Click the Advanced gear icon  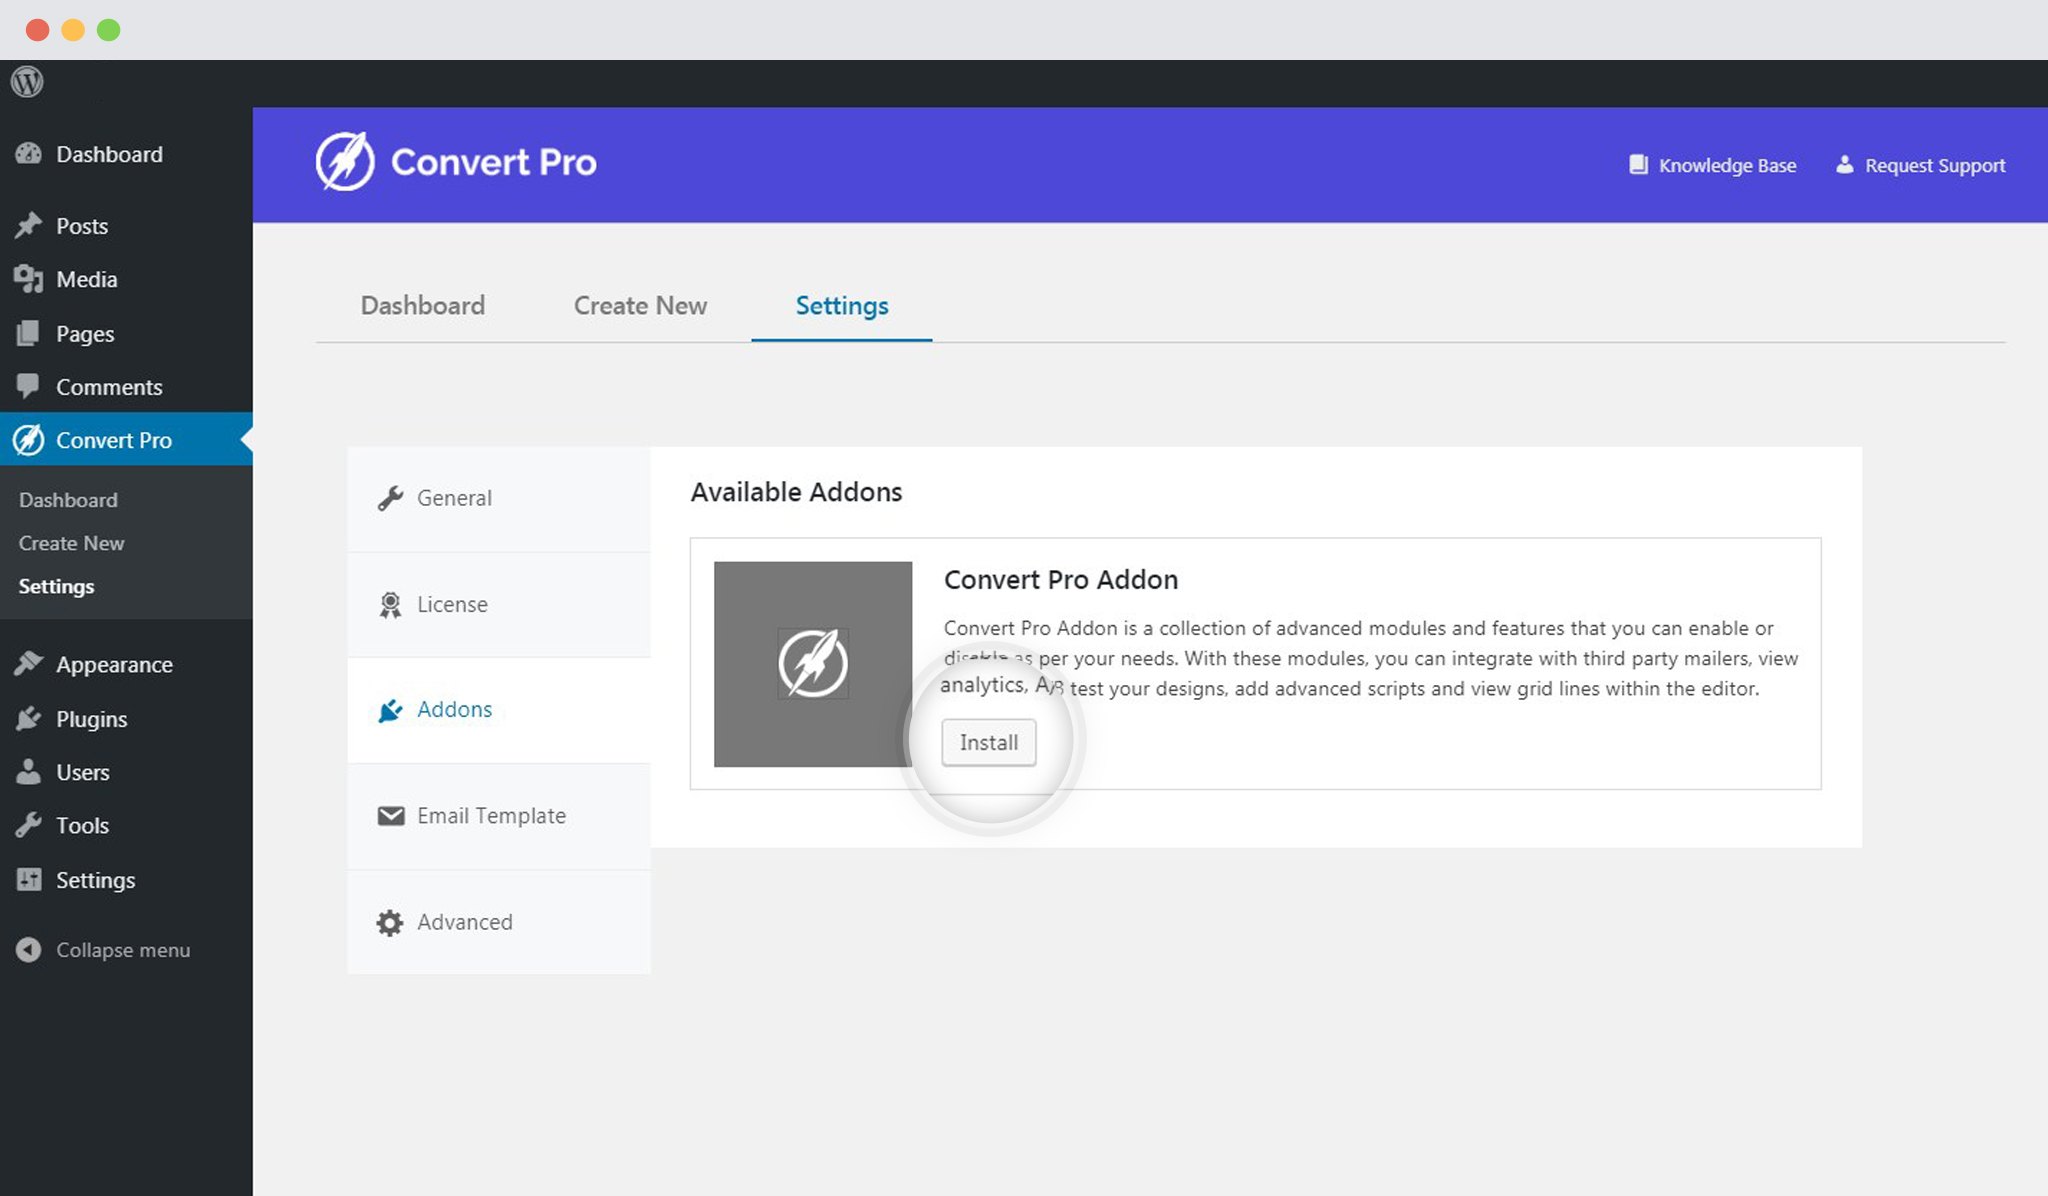point(390,922)
